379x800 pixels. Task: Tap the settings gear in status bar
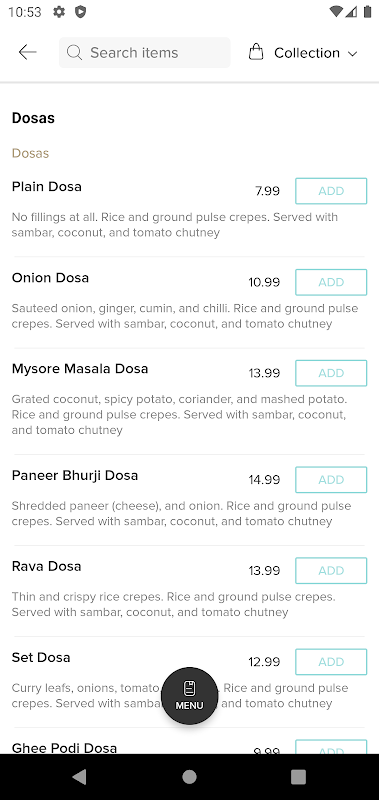[x=59, y=12]
